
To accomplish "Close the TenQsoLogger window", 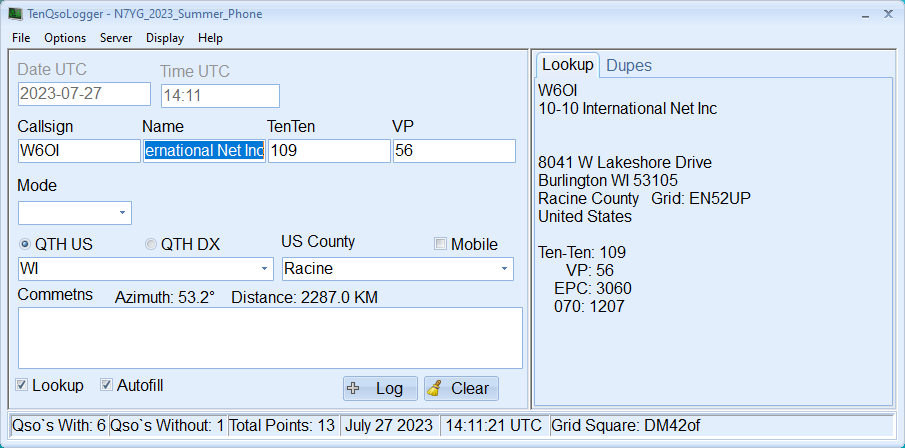I will [x=888, y=14].
